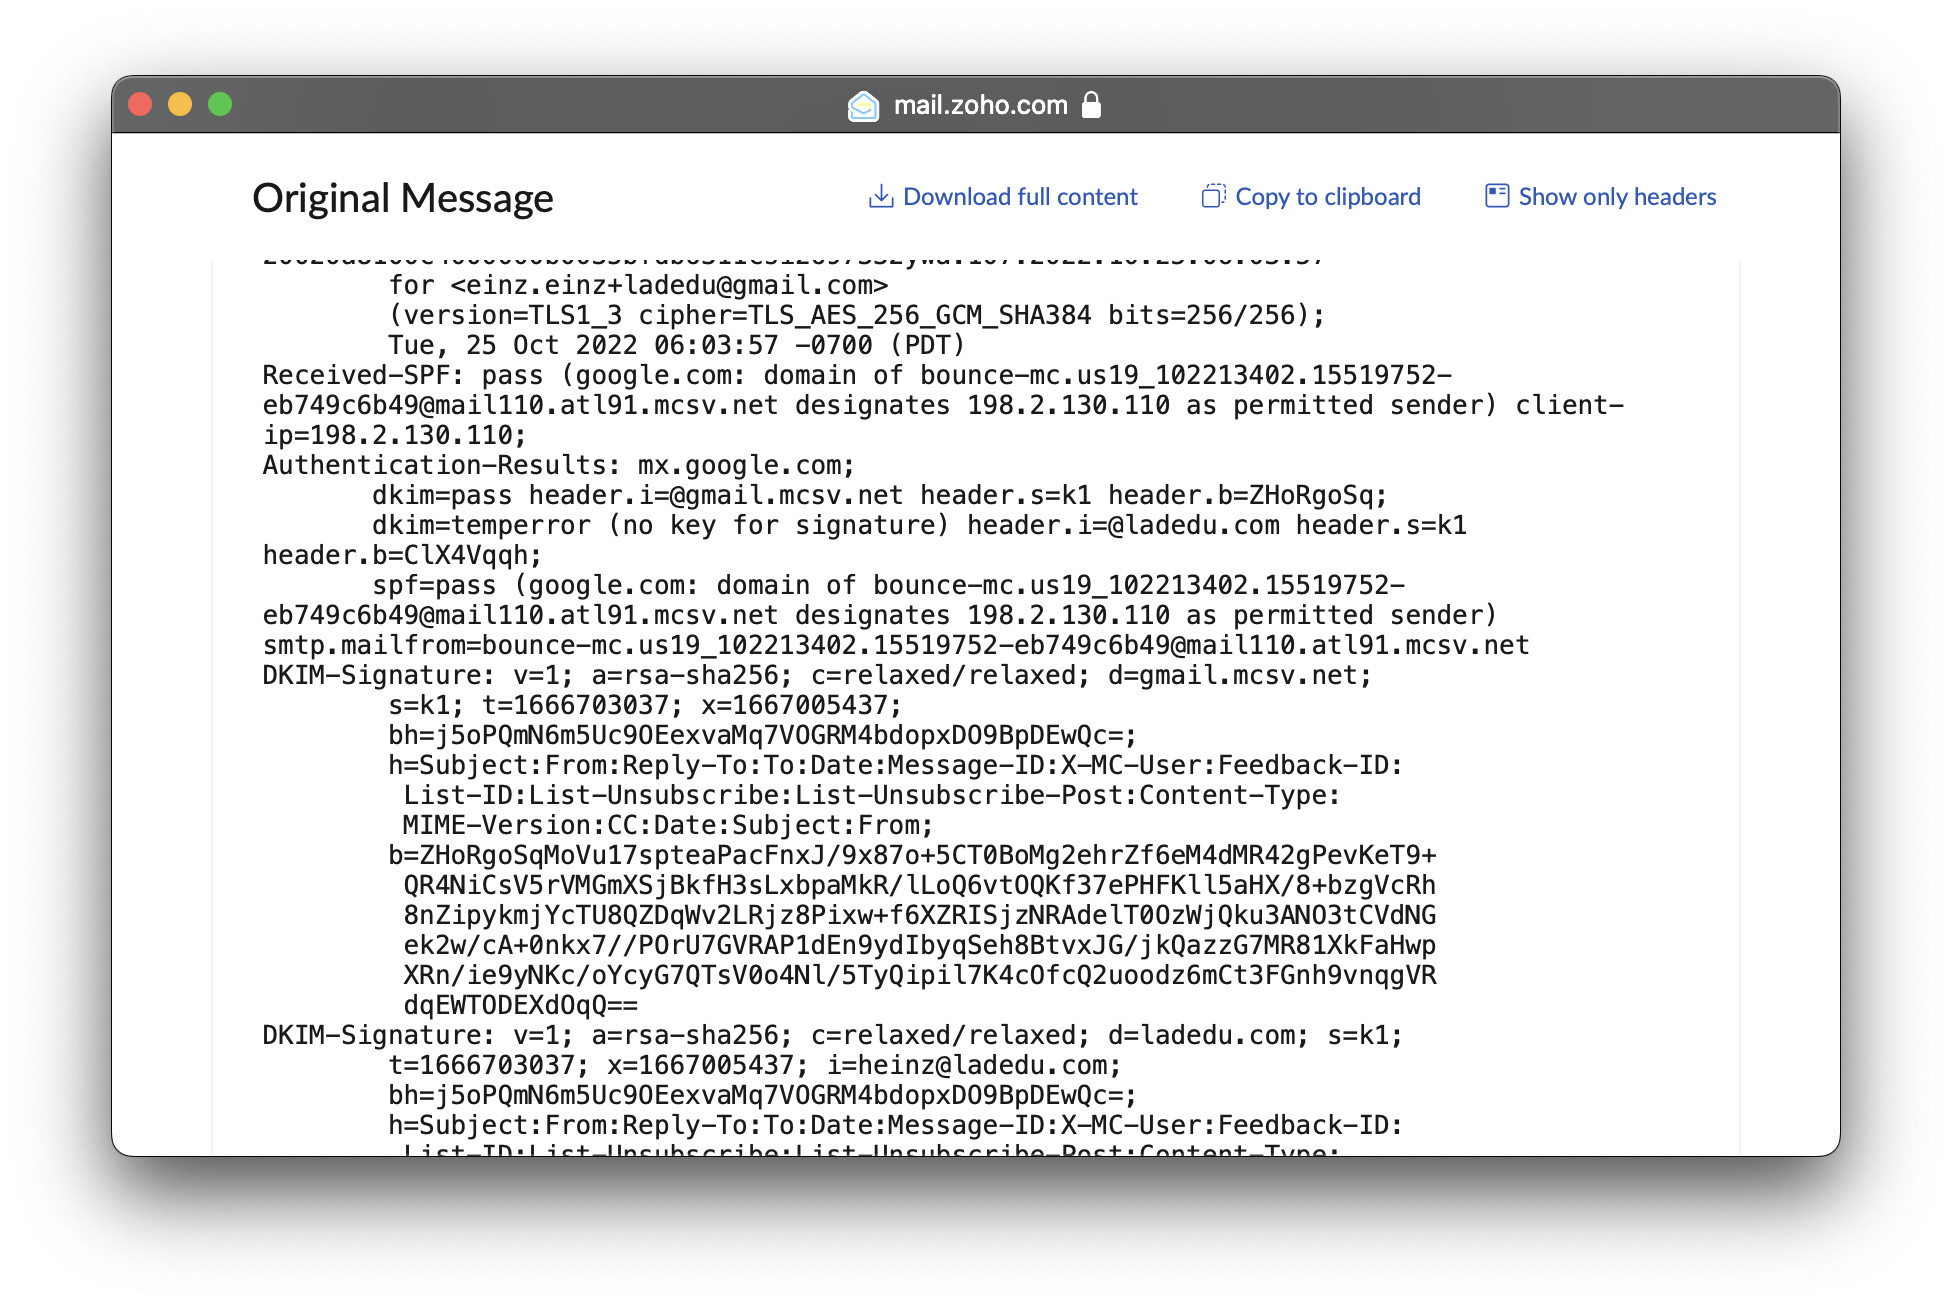The width and height of the screenshot is (1952, 1304).
Task: Click the Download full content link
Action: 1020,197
